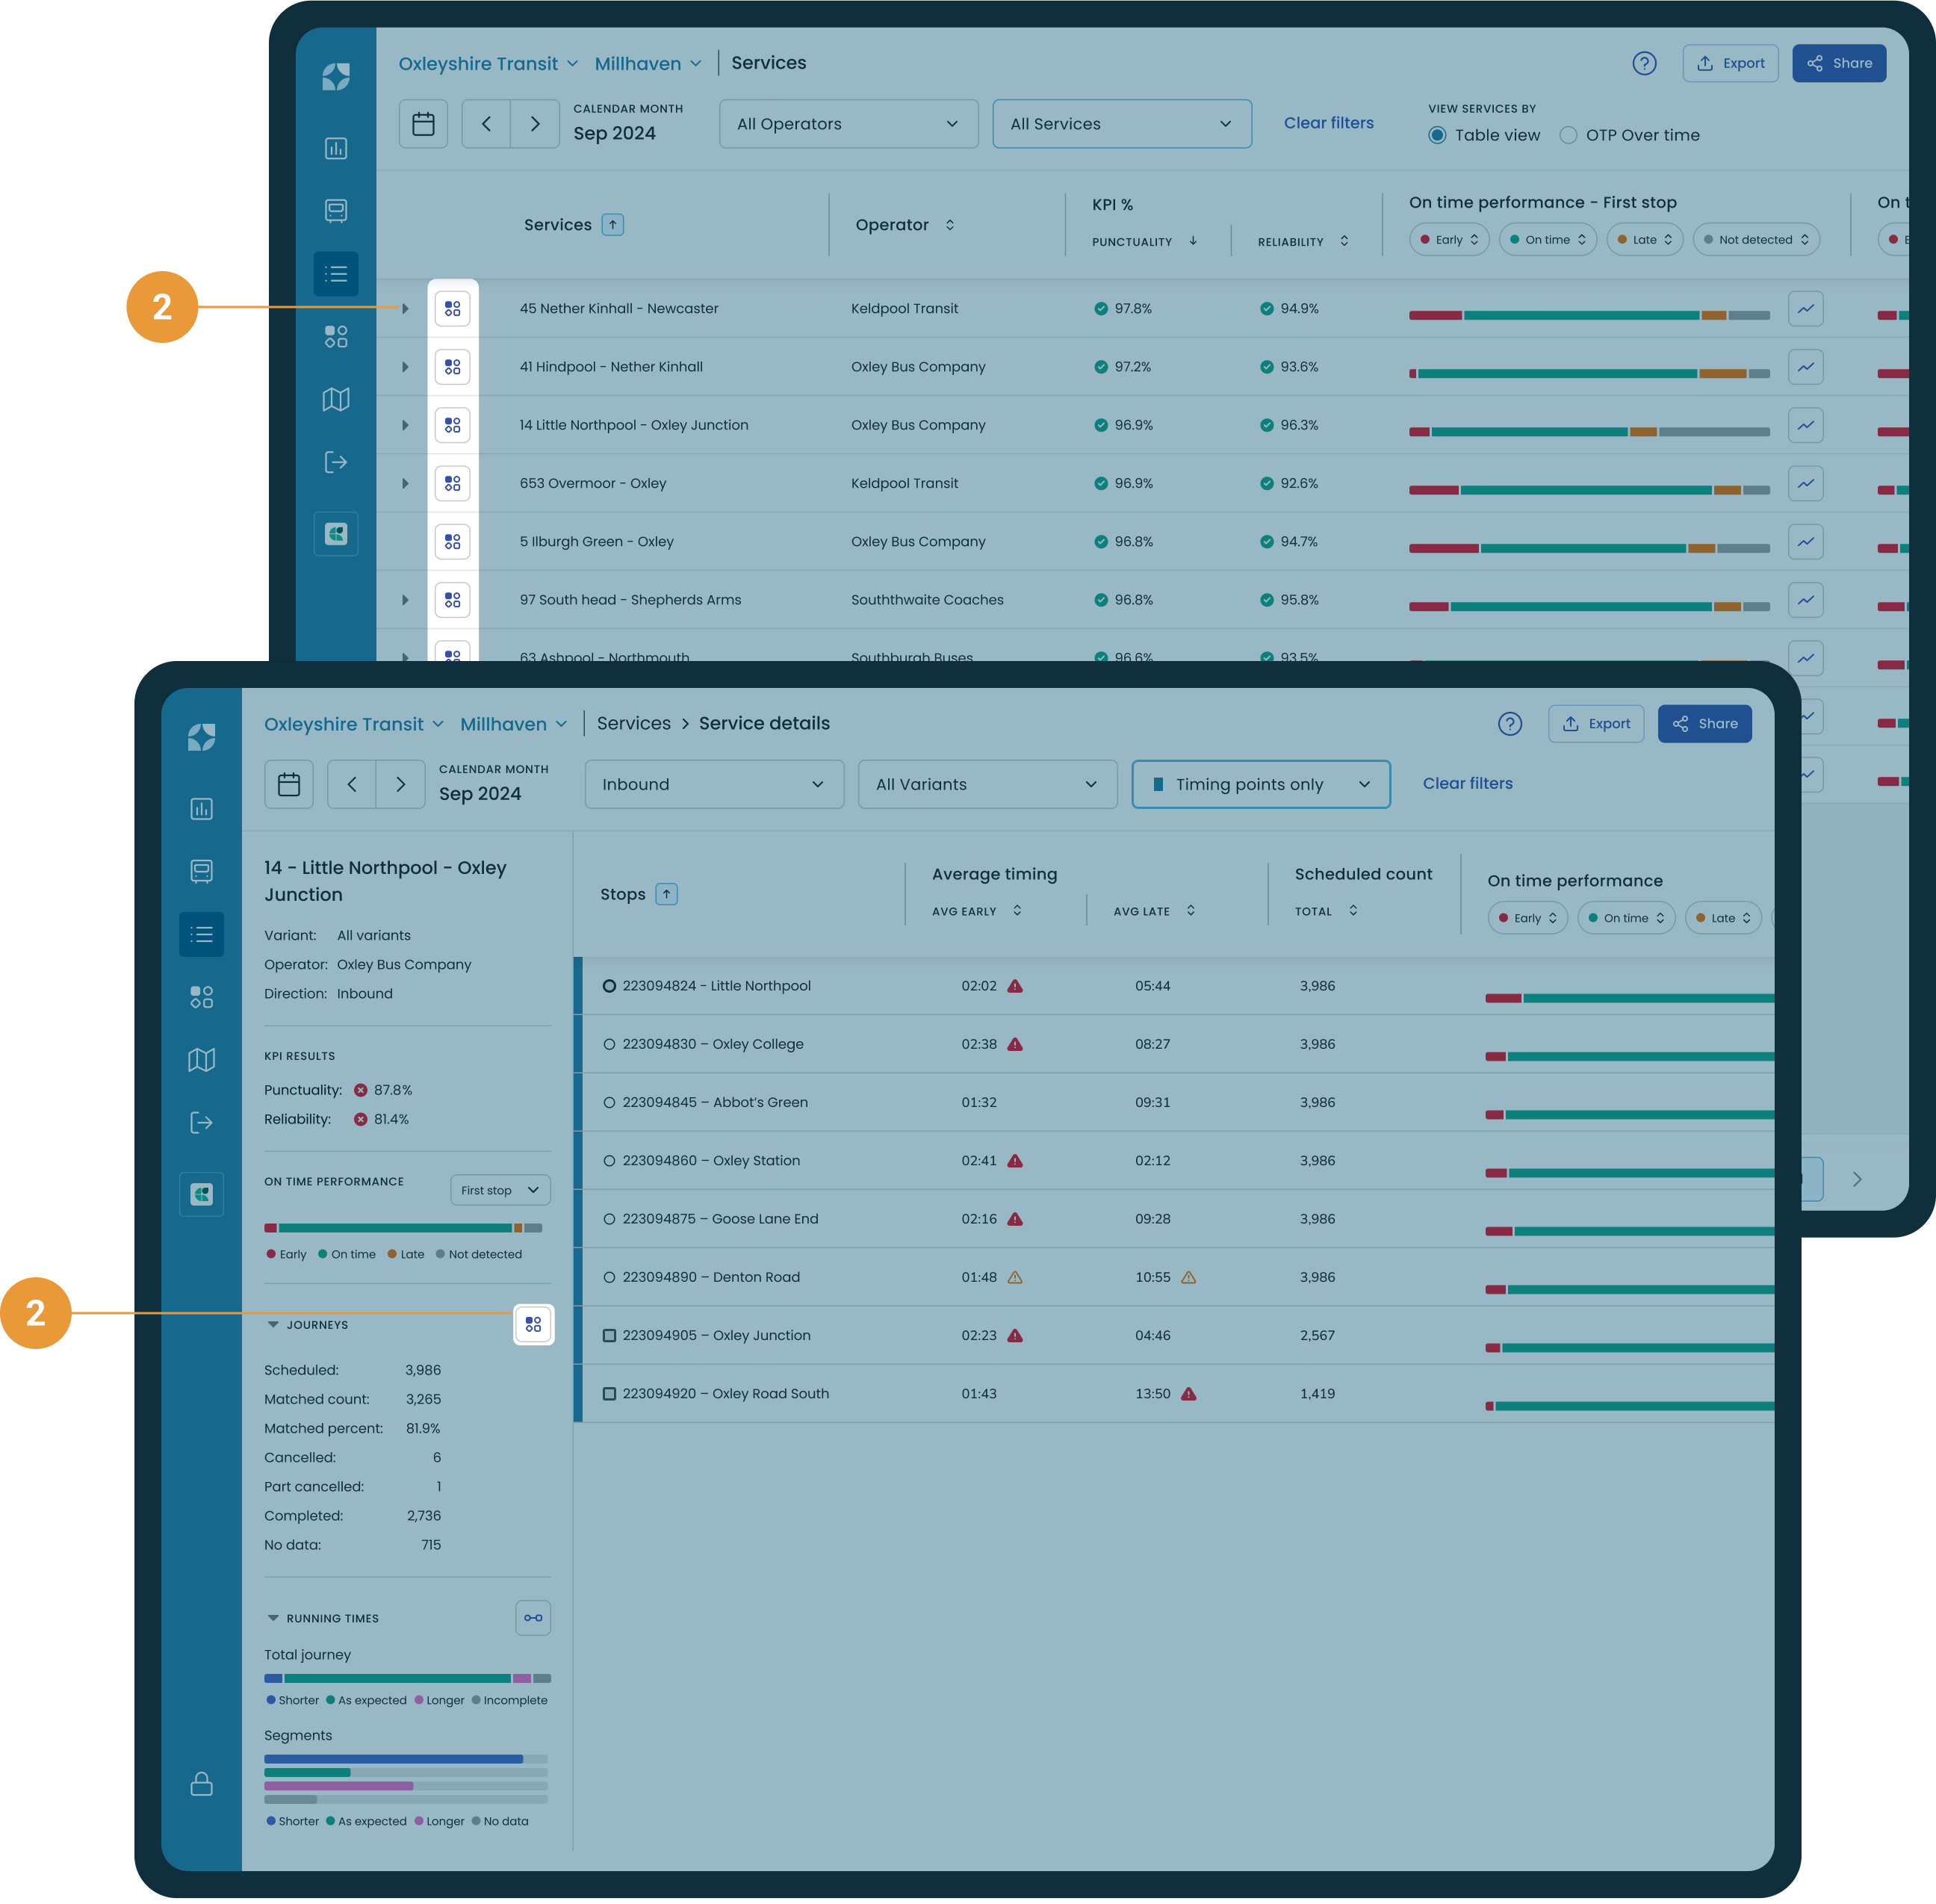Viewport: 1936px width, 1904px height.
Task: Select OTP Over time radio option
Action: (1568, 135)
